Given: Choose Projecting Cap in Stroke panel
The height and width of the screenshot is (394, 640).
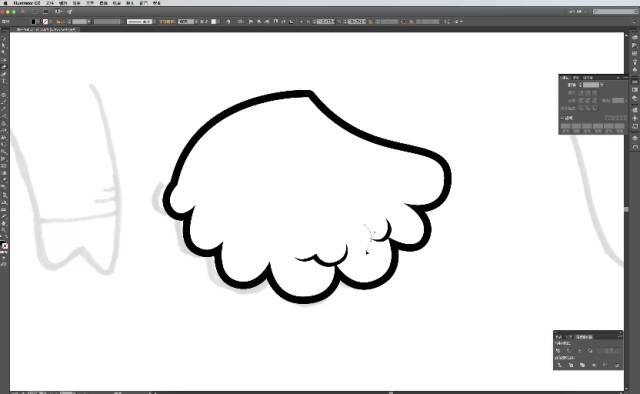Looking at the screenshot, I should (x=595, y=93).
